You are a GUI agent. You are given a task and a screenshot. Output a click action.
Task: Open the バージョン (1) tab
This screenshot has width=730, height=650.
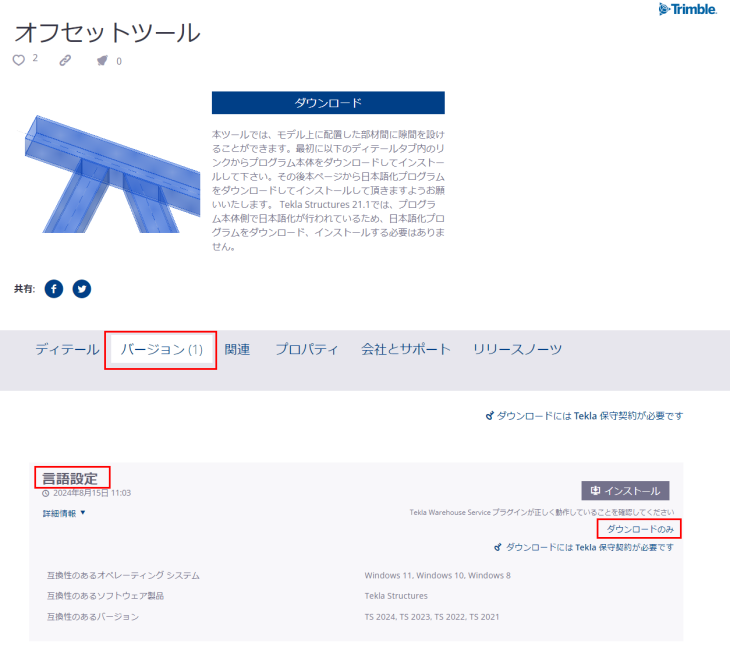coord(162,349)
